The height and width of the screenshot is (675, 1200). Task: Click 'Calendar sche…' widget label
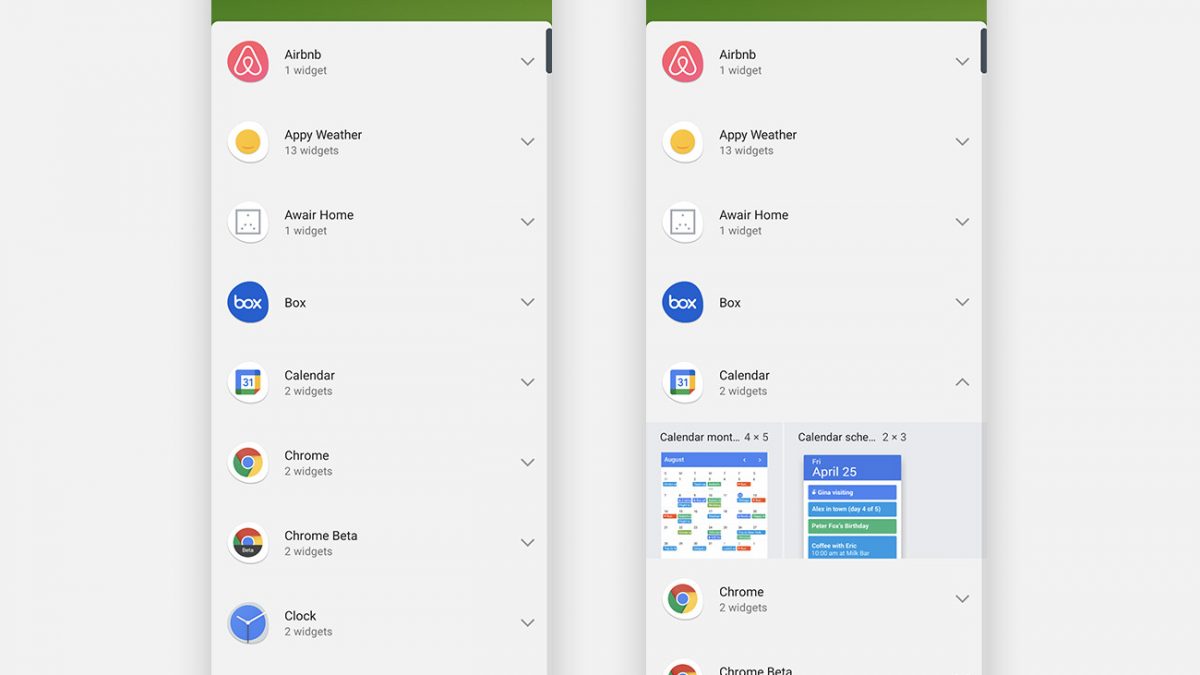coord(837,437)
